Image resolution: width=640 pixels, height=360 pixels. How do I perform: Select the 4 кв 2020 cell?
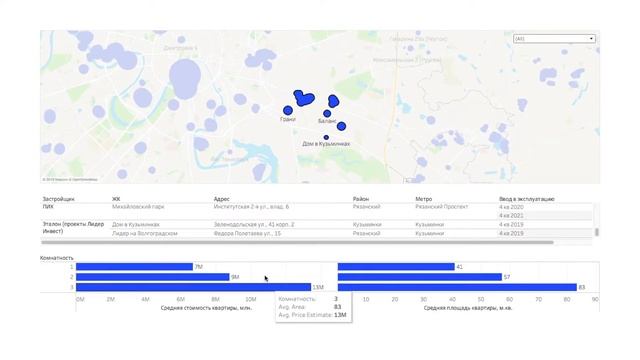pos(511,207)
